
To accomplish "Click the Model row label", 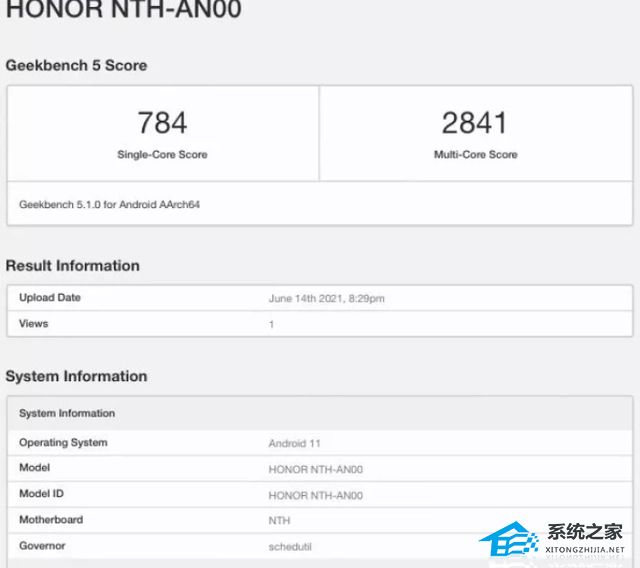I will [35, 468].
